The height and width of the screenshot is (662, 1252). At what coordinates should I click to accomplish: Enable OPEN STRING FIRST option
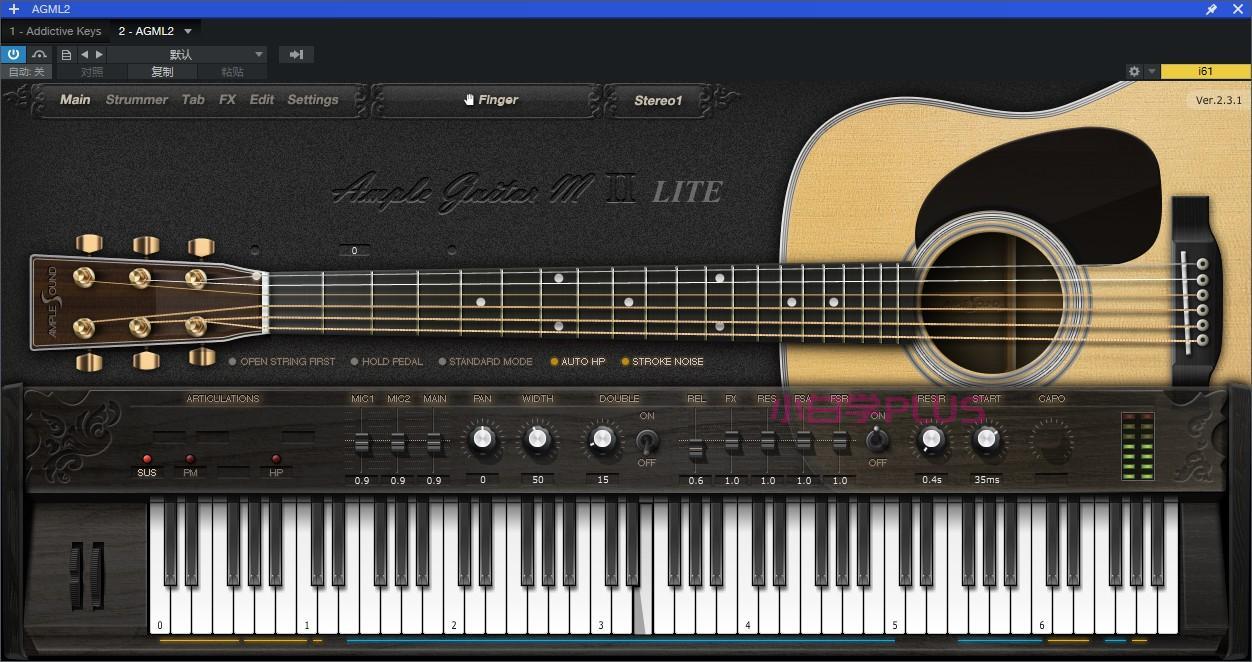282,362
